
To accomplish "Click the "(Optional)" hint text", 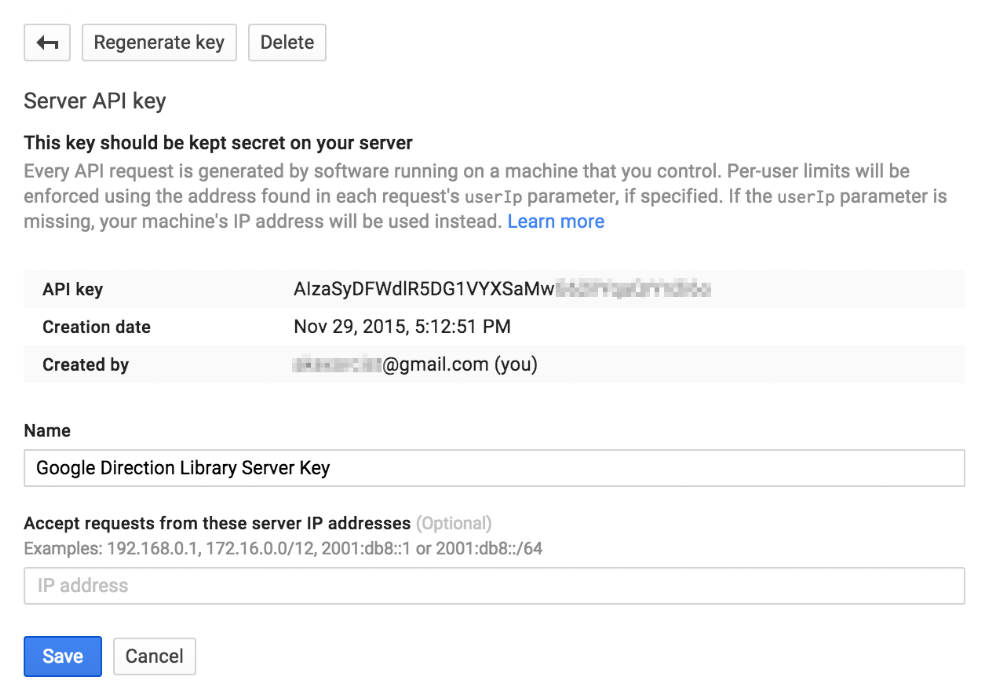I will tap(454, 523).
